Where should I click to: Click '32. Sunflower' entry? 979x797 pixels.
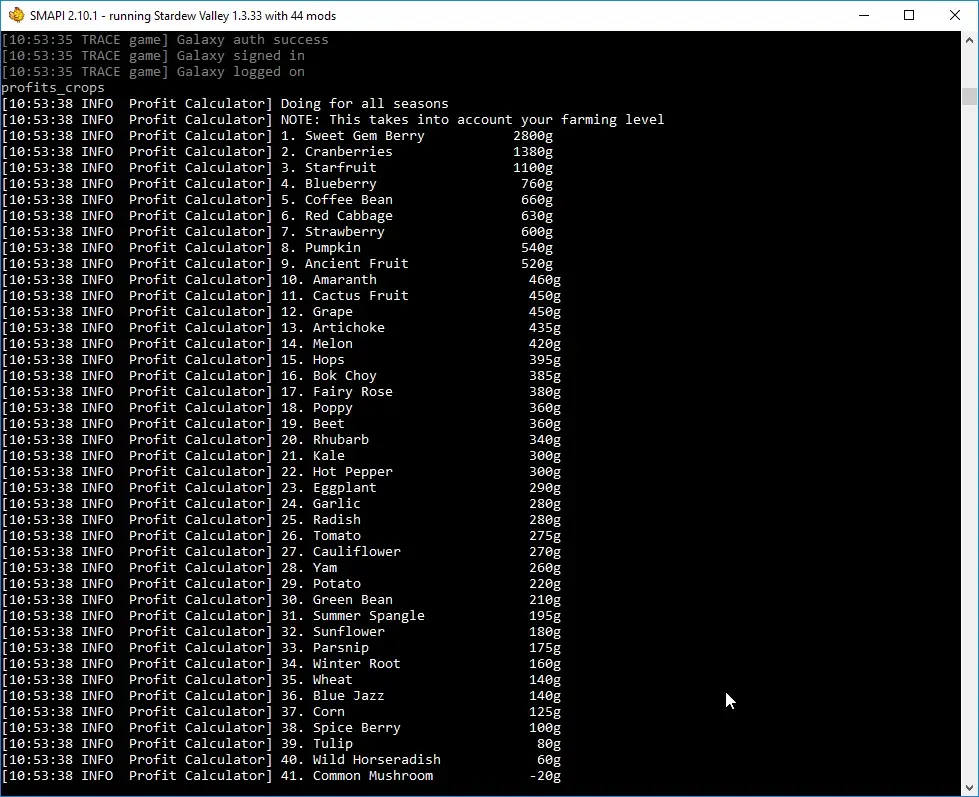(333, 632)
